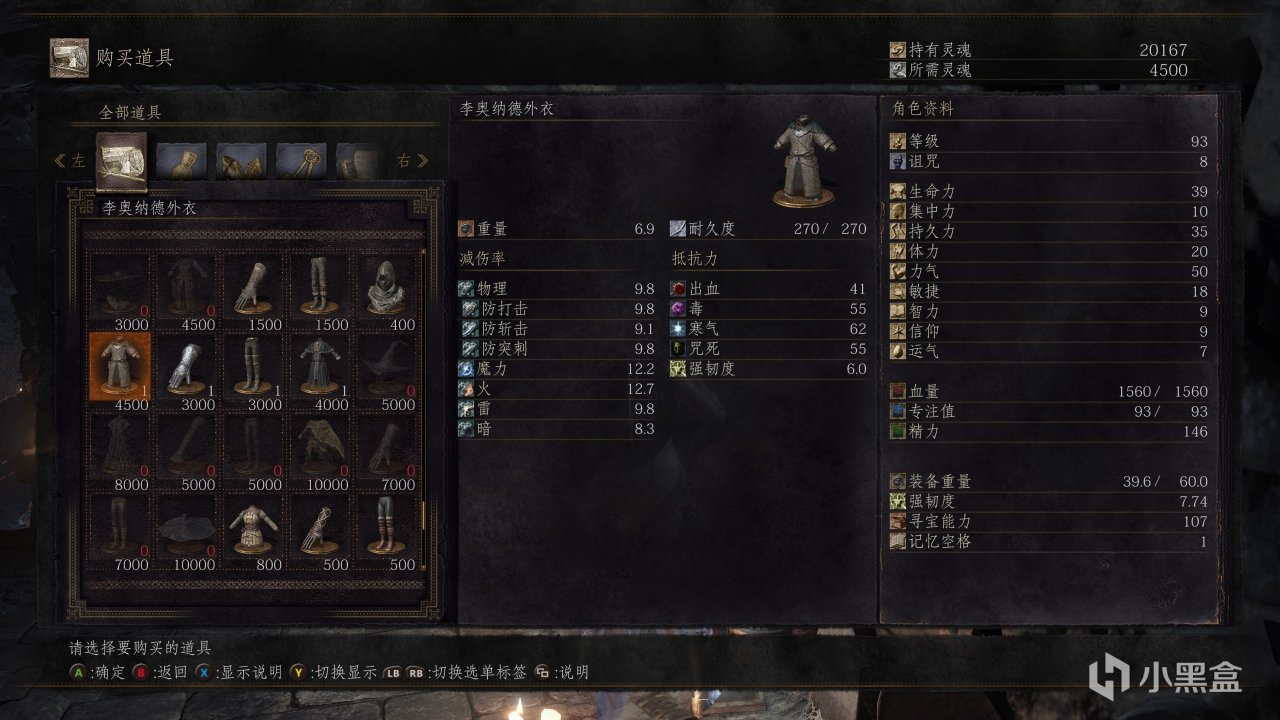Select the highlighted Leonhard garb at 4500 souls
This screenshot has height=720, width=1280.
[120, 366]
